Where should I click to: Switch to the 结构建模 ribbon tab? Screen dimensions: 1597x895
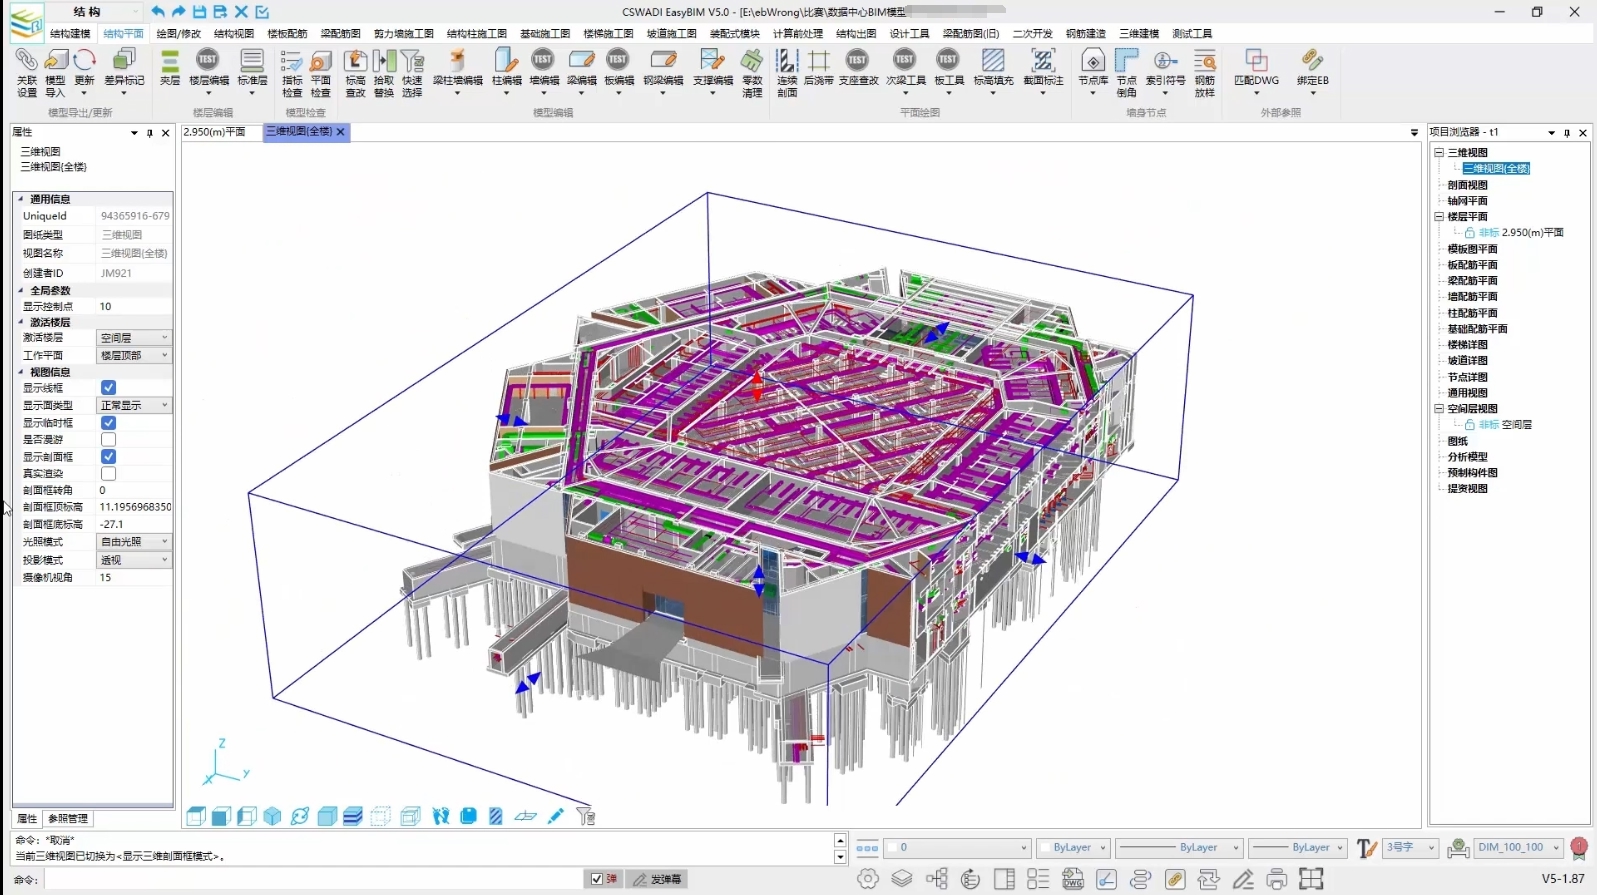(70, 34)
